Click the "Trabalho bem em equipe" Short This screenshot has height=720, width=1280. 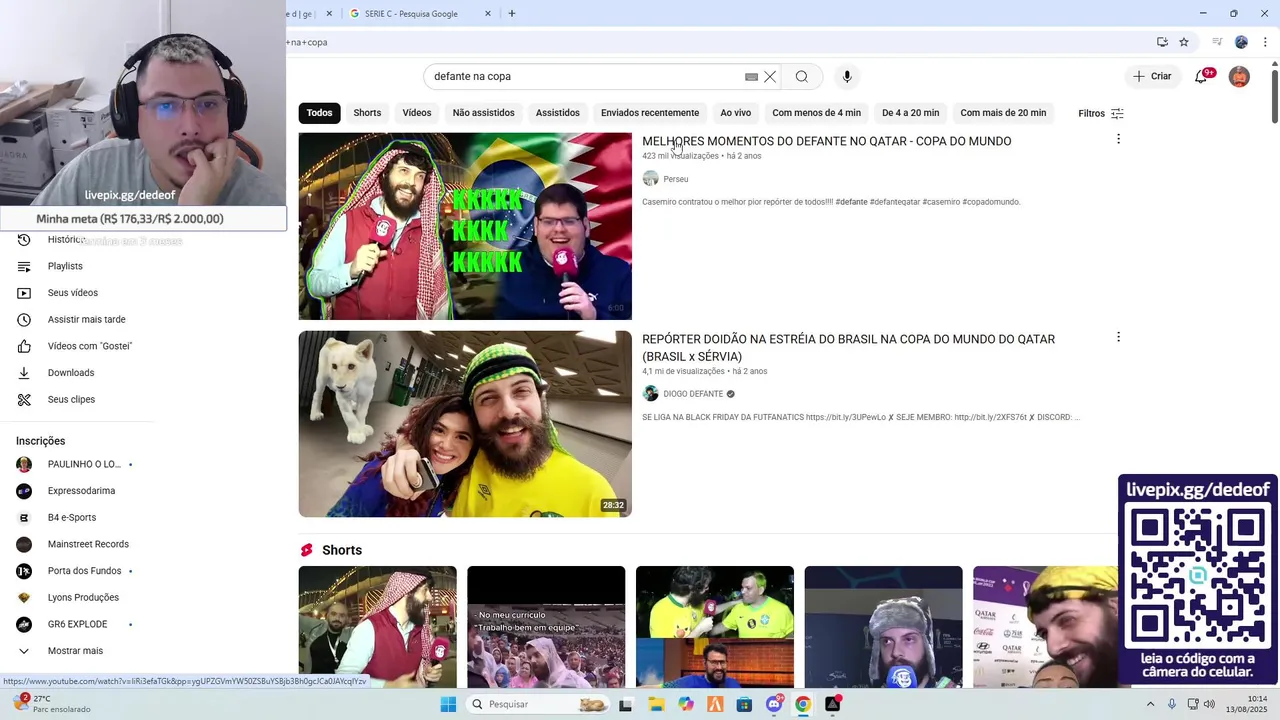point(546,627)
